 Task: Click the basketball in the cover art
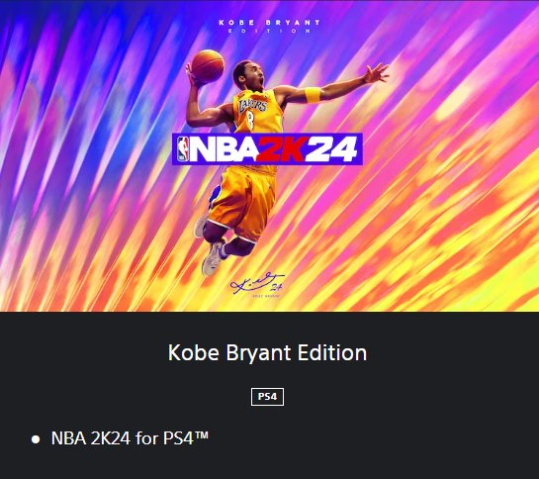tap(208, 66)
